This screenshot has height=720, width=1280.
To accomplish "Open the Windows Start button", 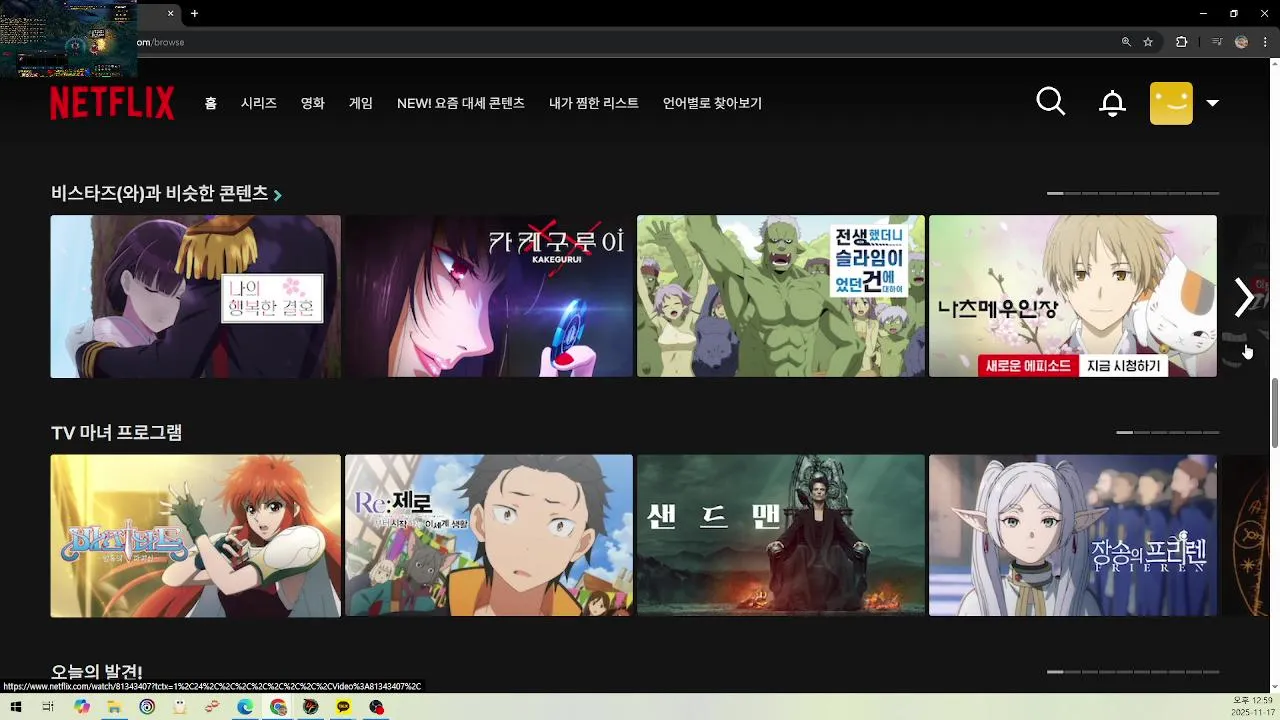I will click(x=15, y=707).
